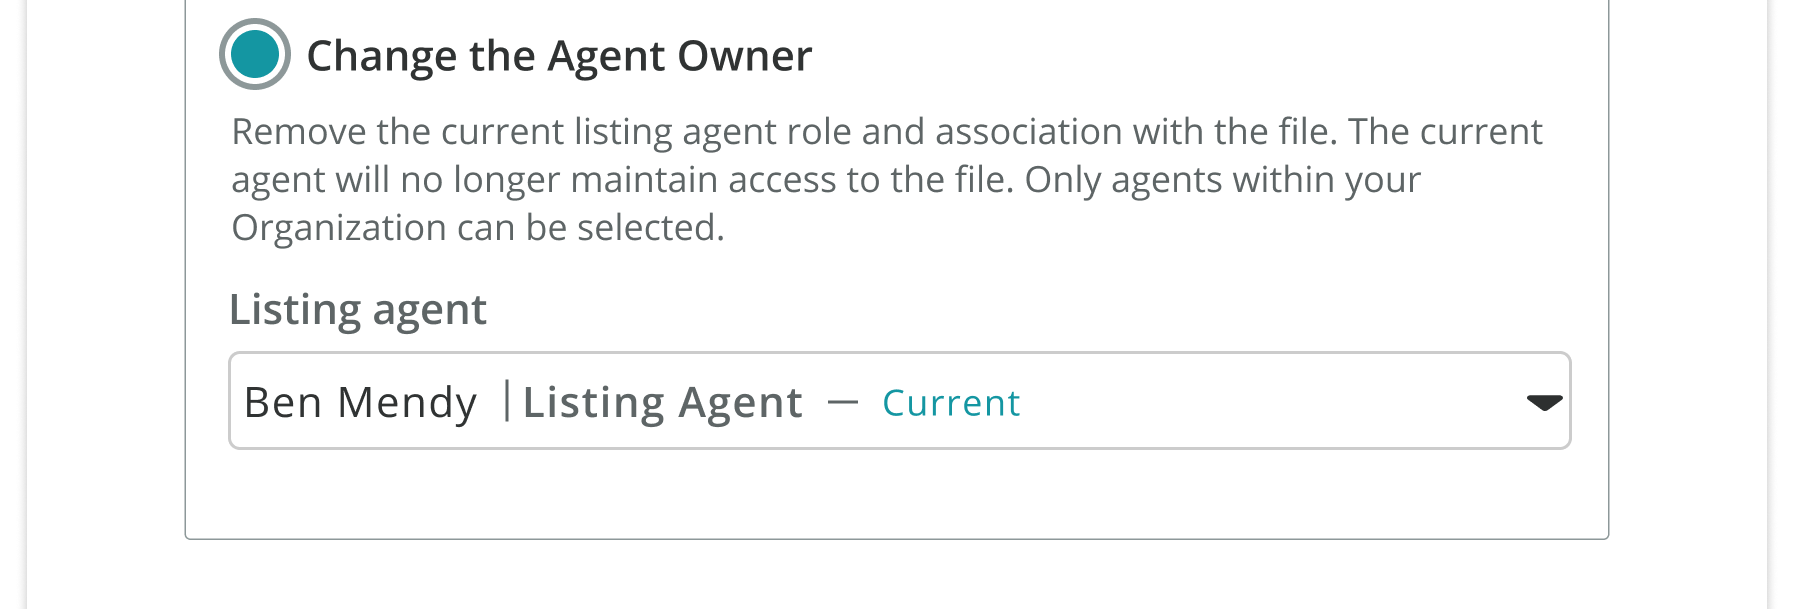
Task: Click the teal dot inside the radio button
Action: [x=255, y=54]
